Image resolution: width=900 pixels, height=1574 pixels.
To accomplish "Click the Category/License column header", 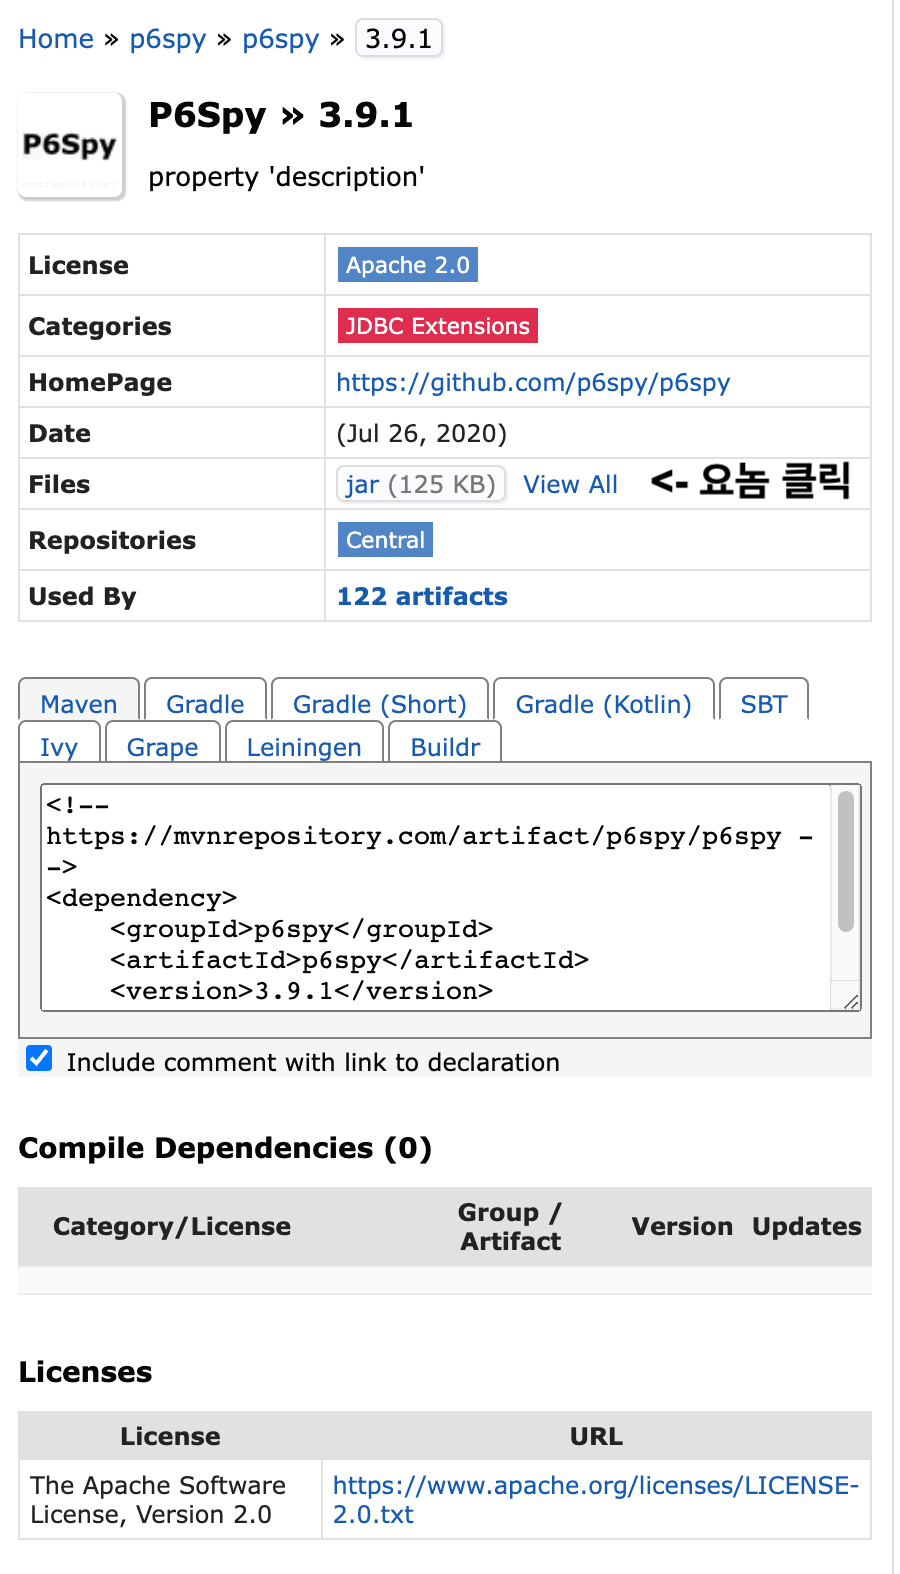I will point(172,1226).
